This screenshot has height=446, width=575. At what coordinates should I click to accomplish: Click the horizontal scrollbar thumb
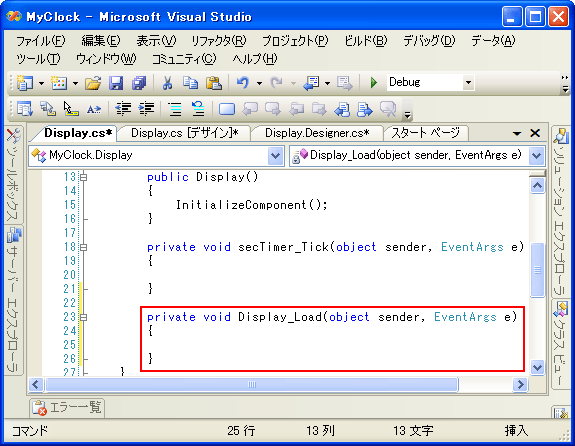(x=252, y=385)
